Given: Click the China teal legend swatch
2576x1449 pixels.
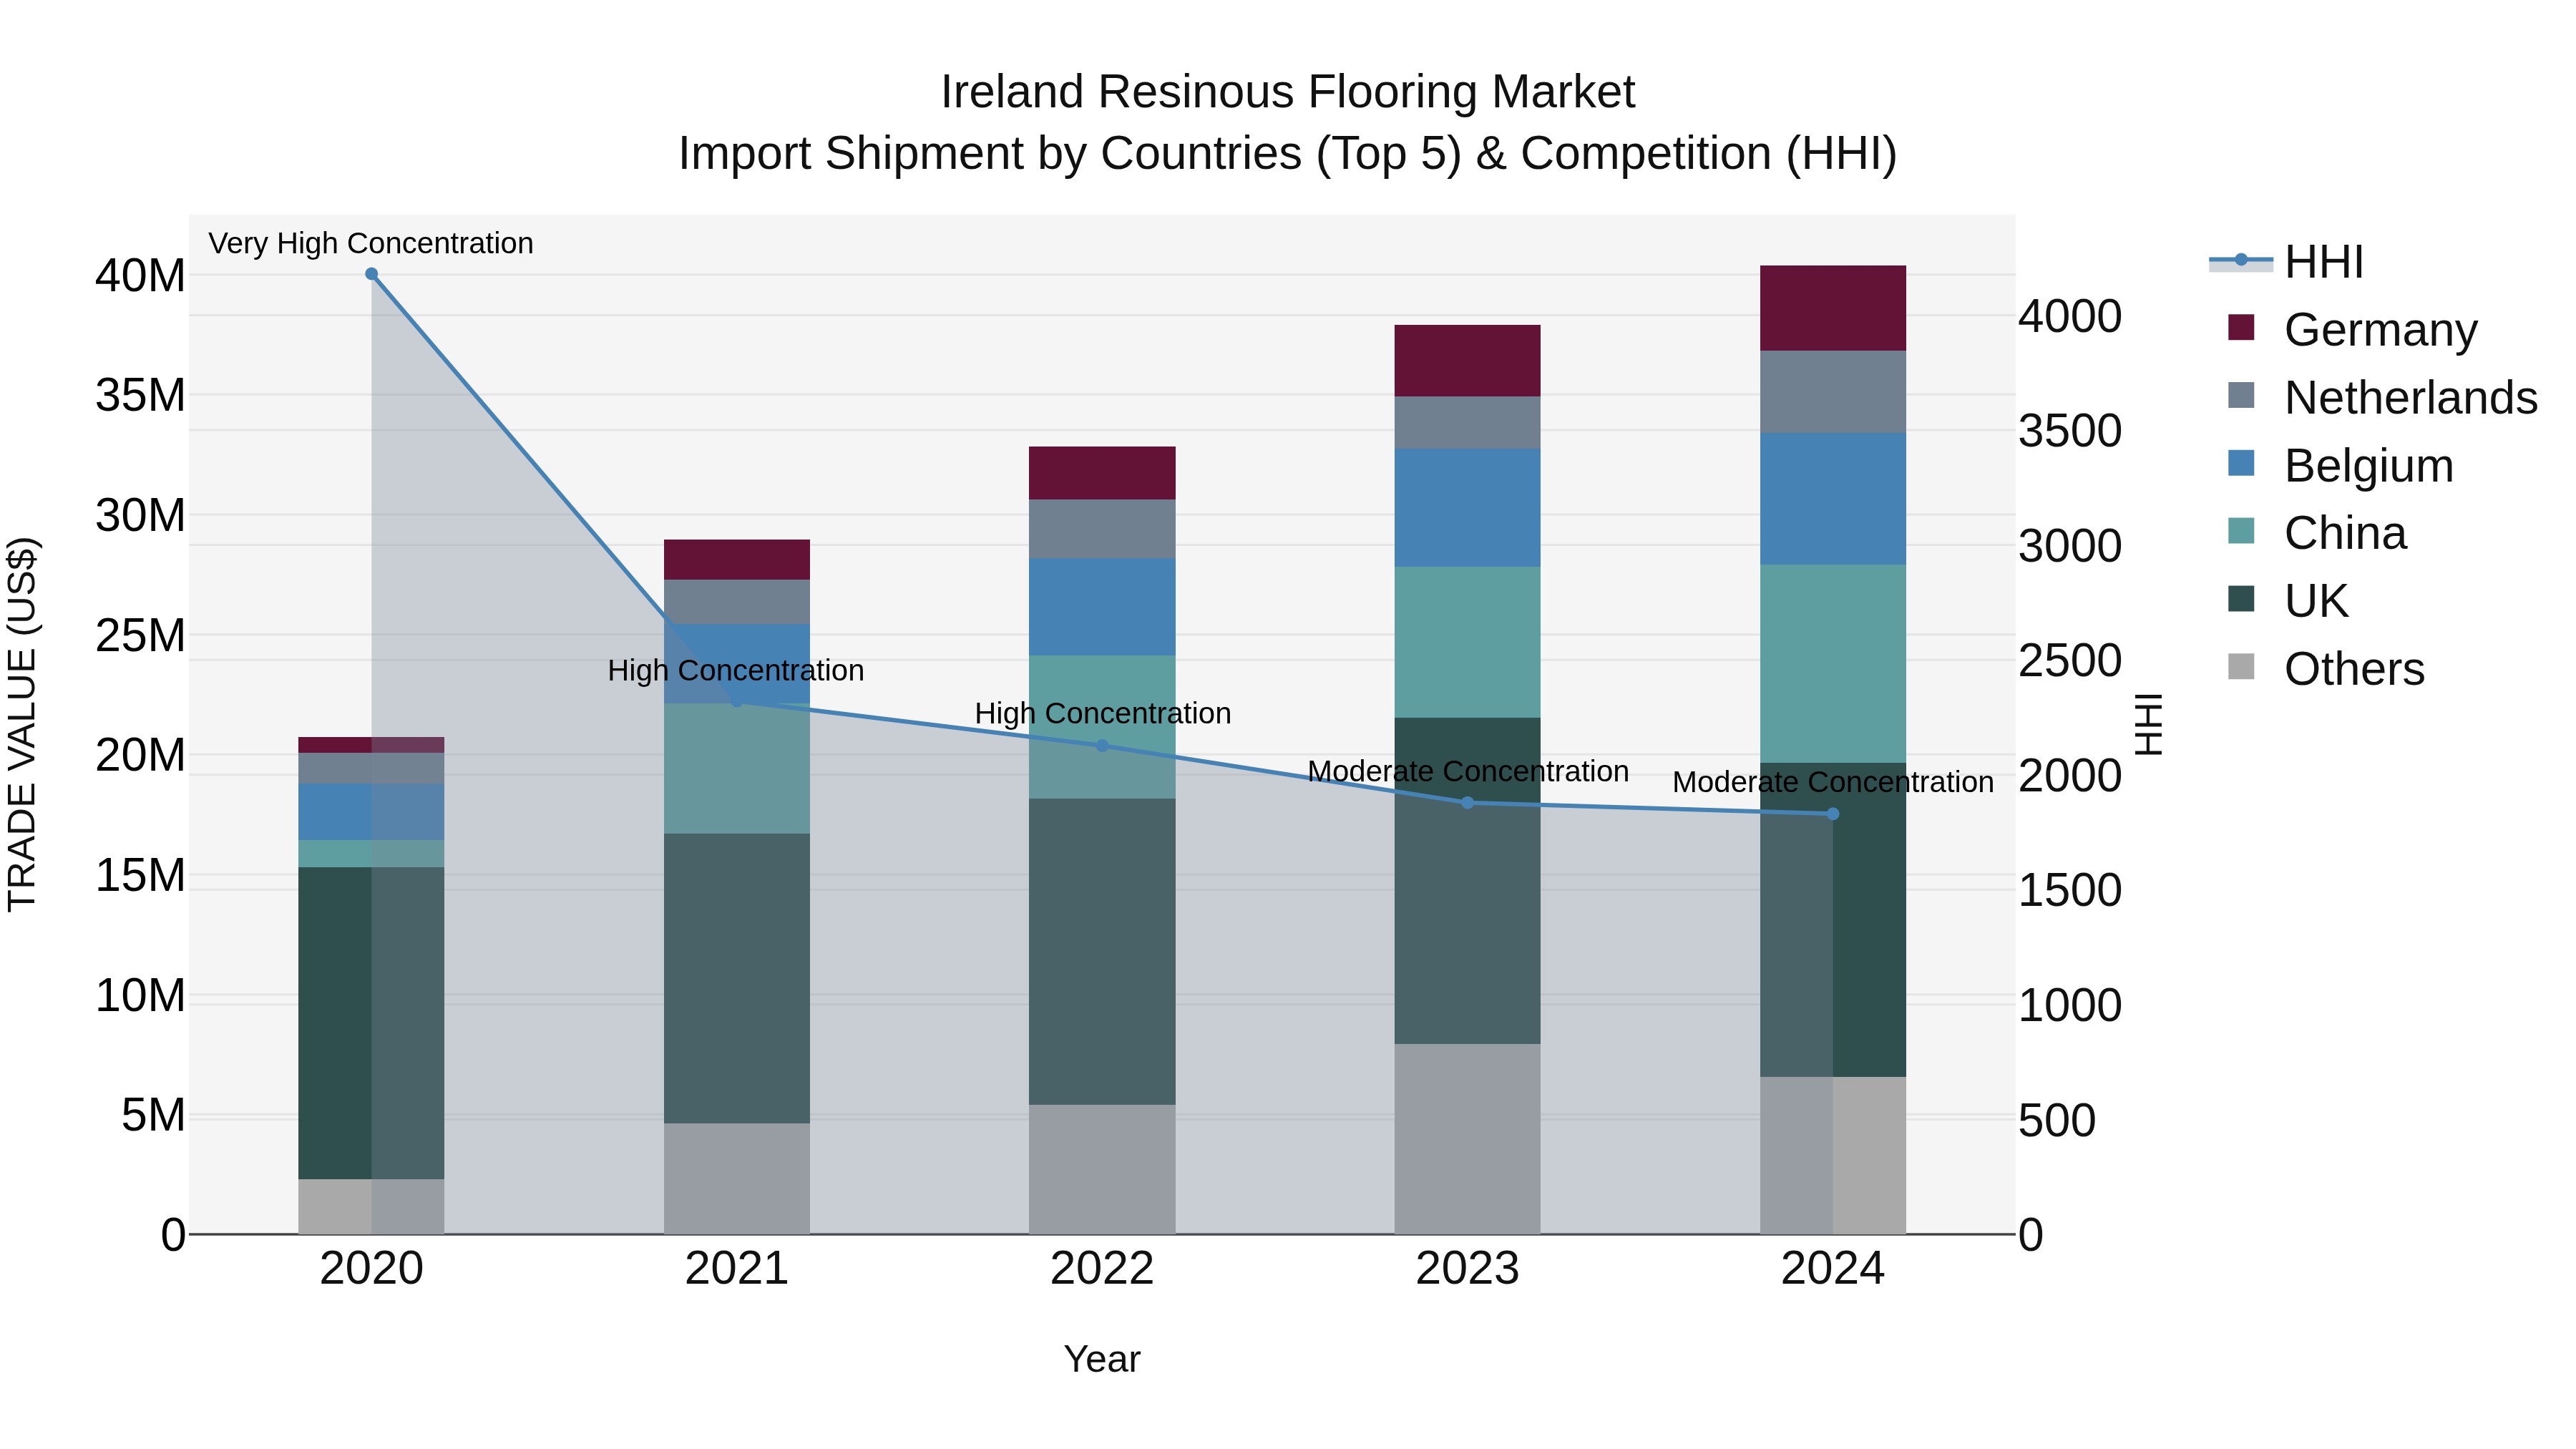Looking at the screenshot, I should [2241, 531].
